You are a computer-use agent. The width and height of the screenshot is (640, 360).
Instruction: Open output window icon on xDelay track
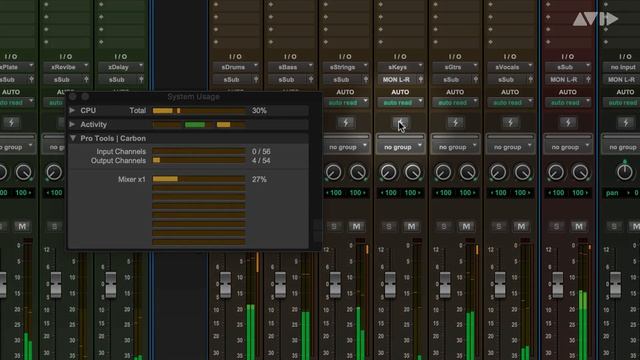(x=141, y=80)
